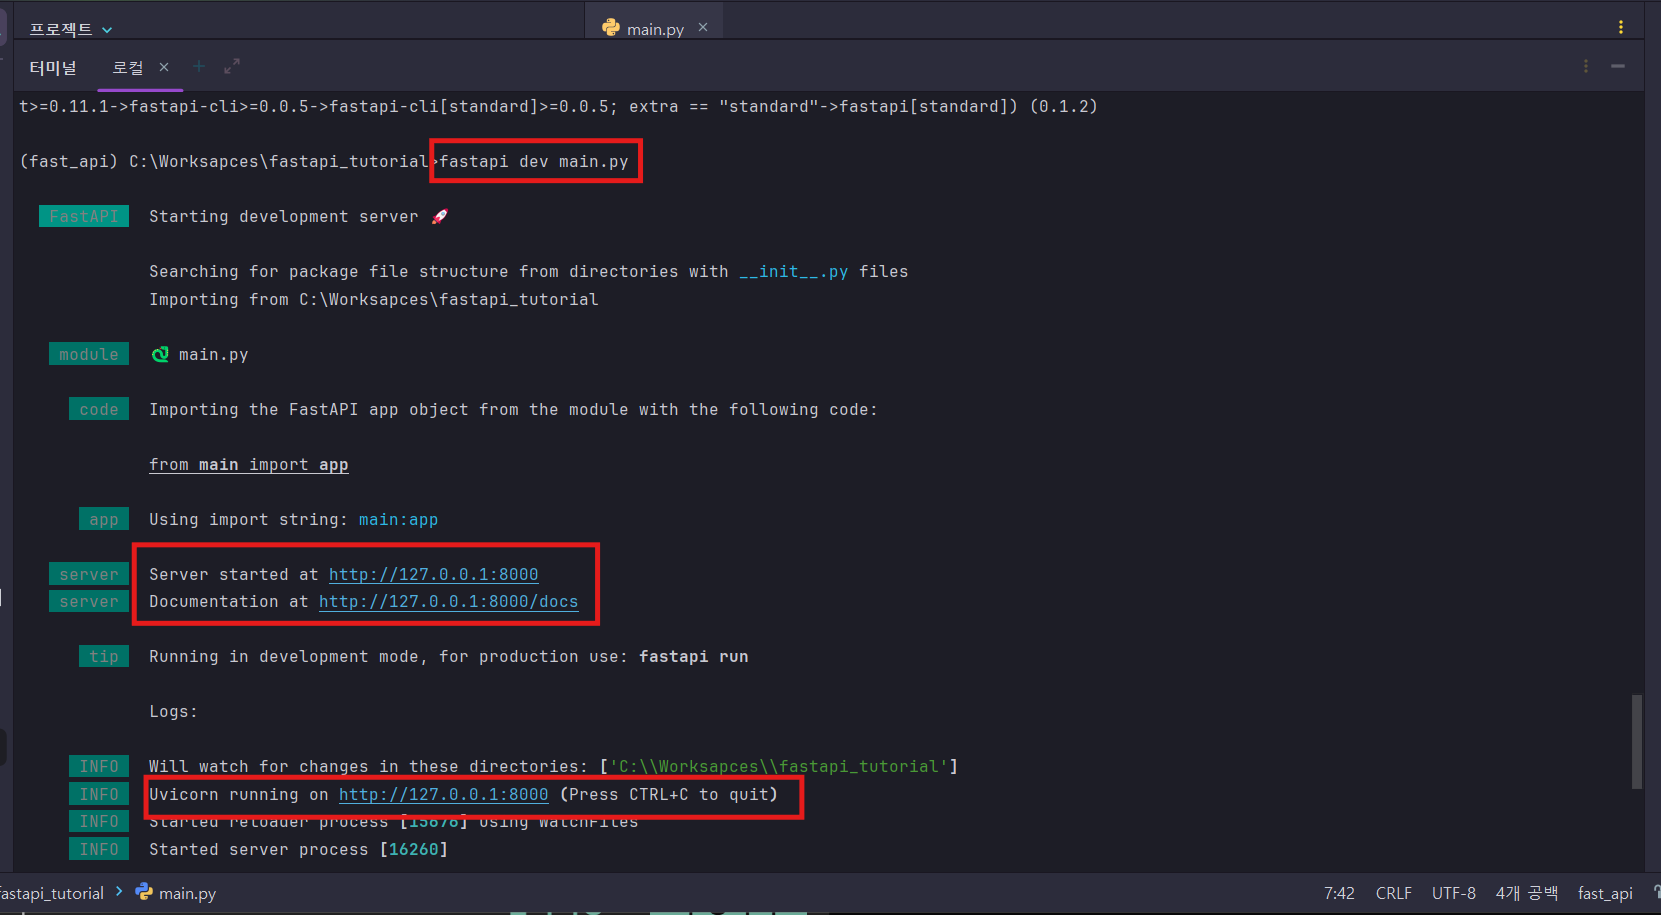
Task: Open terminal tool window options menu
Action: (1586, 66)
